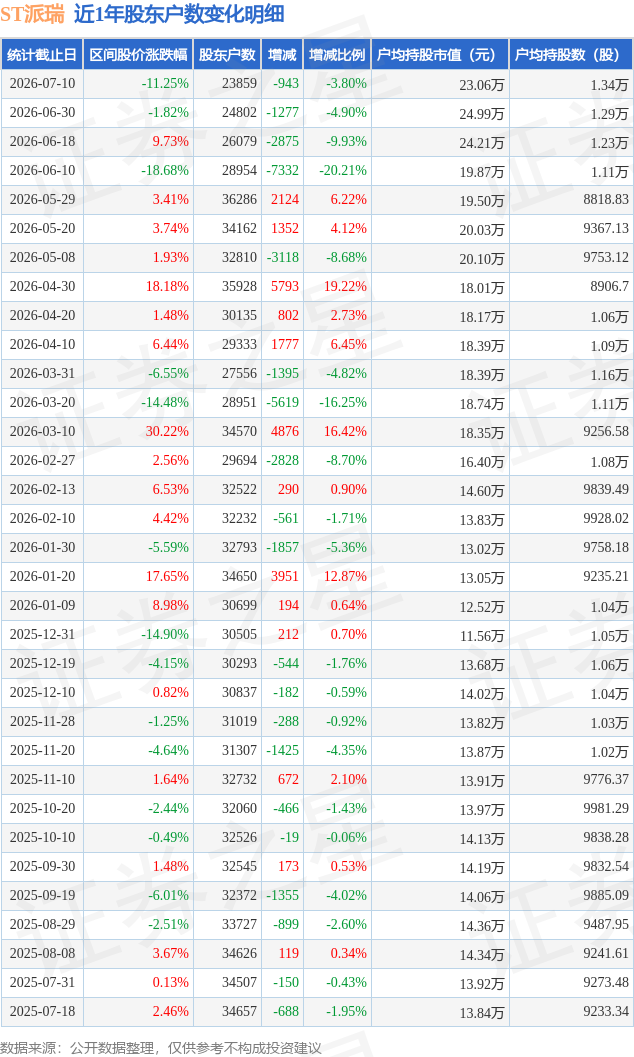Click the 户均持股数（股） header
This screenshot has height=1057, width=634.
570,55
